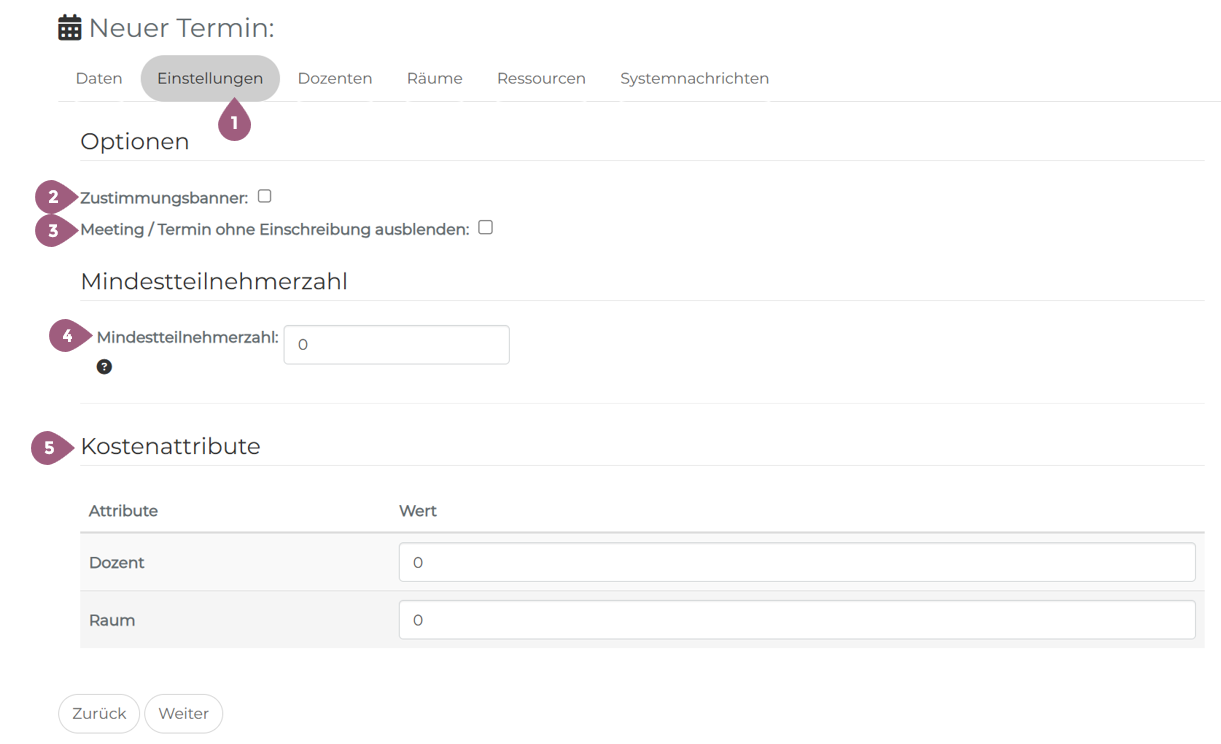The image size is (1221, 744).
Task: Focus the Mindestteilnehmerzahl input field
Action: [396, 345]
